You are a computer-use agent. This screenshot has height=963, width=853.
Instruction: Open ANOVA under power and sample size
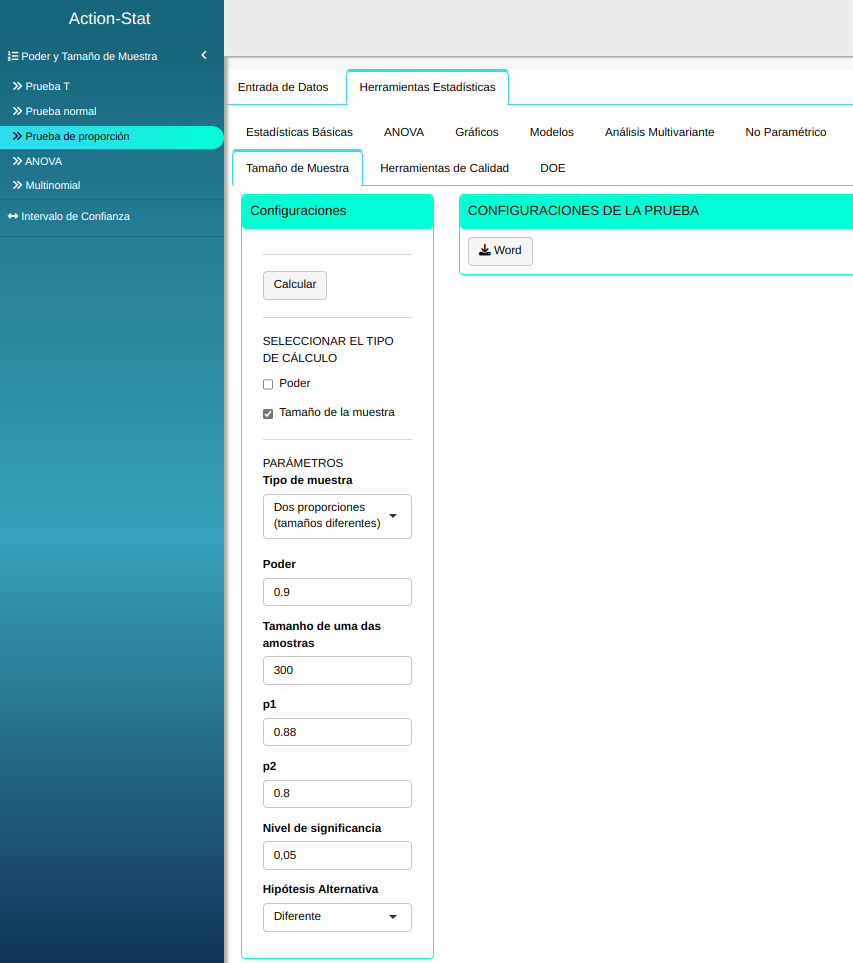click(x=43, y=161)
